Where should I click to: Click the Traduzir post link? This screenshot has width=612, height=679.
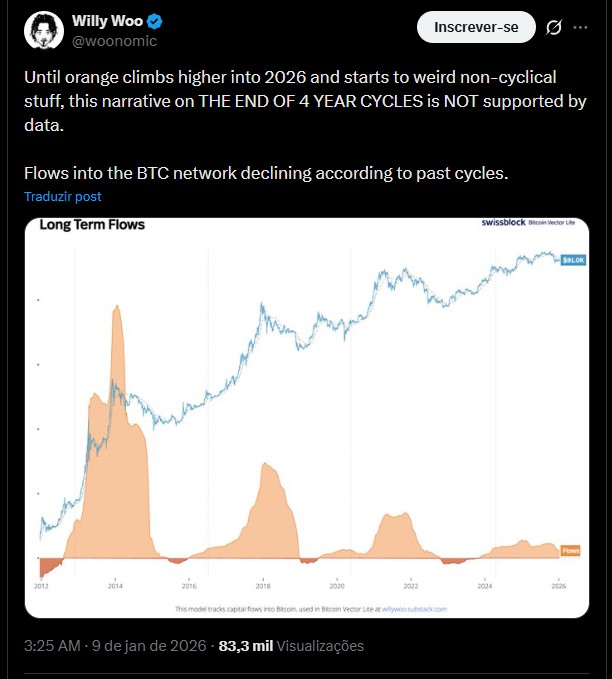(x=63, y=197)
